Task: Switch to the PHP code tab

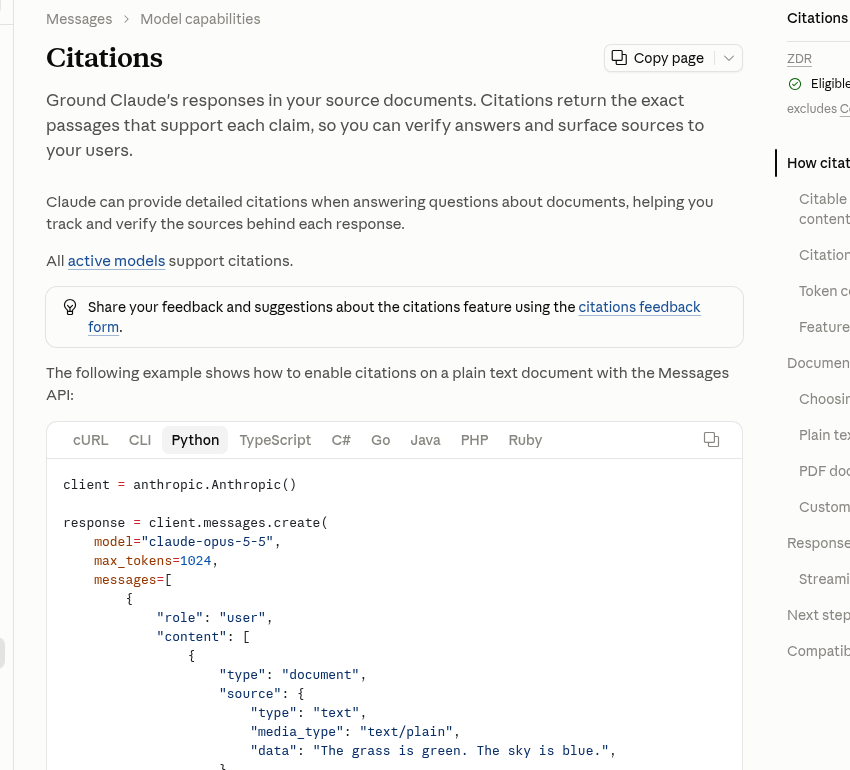Action: tap(474, 440)
